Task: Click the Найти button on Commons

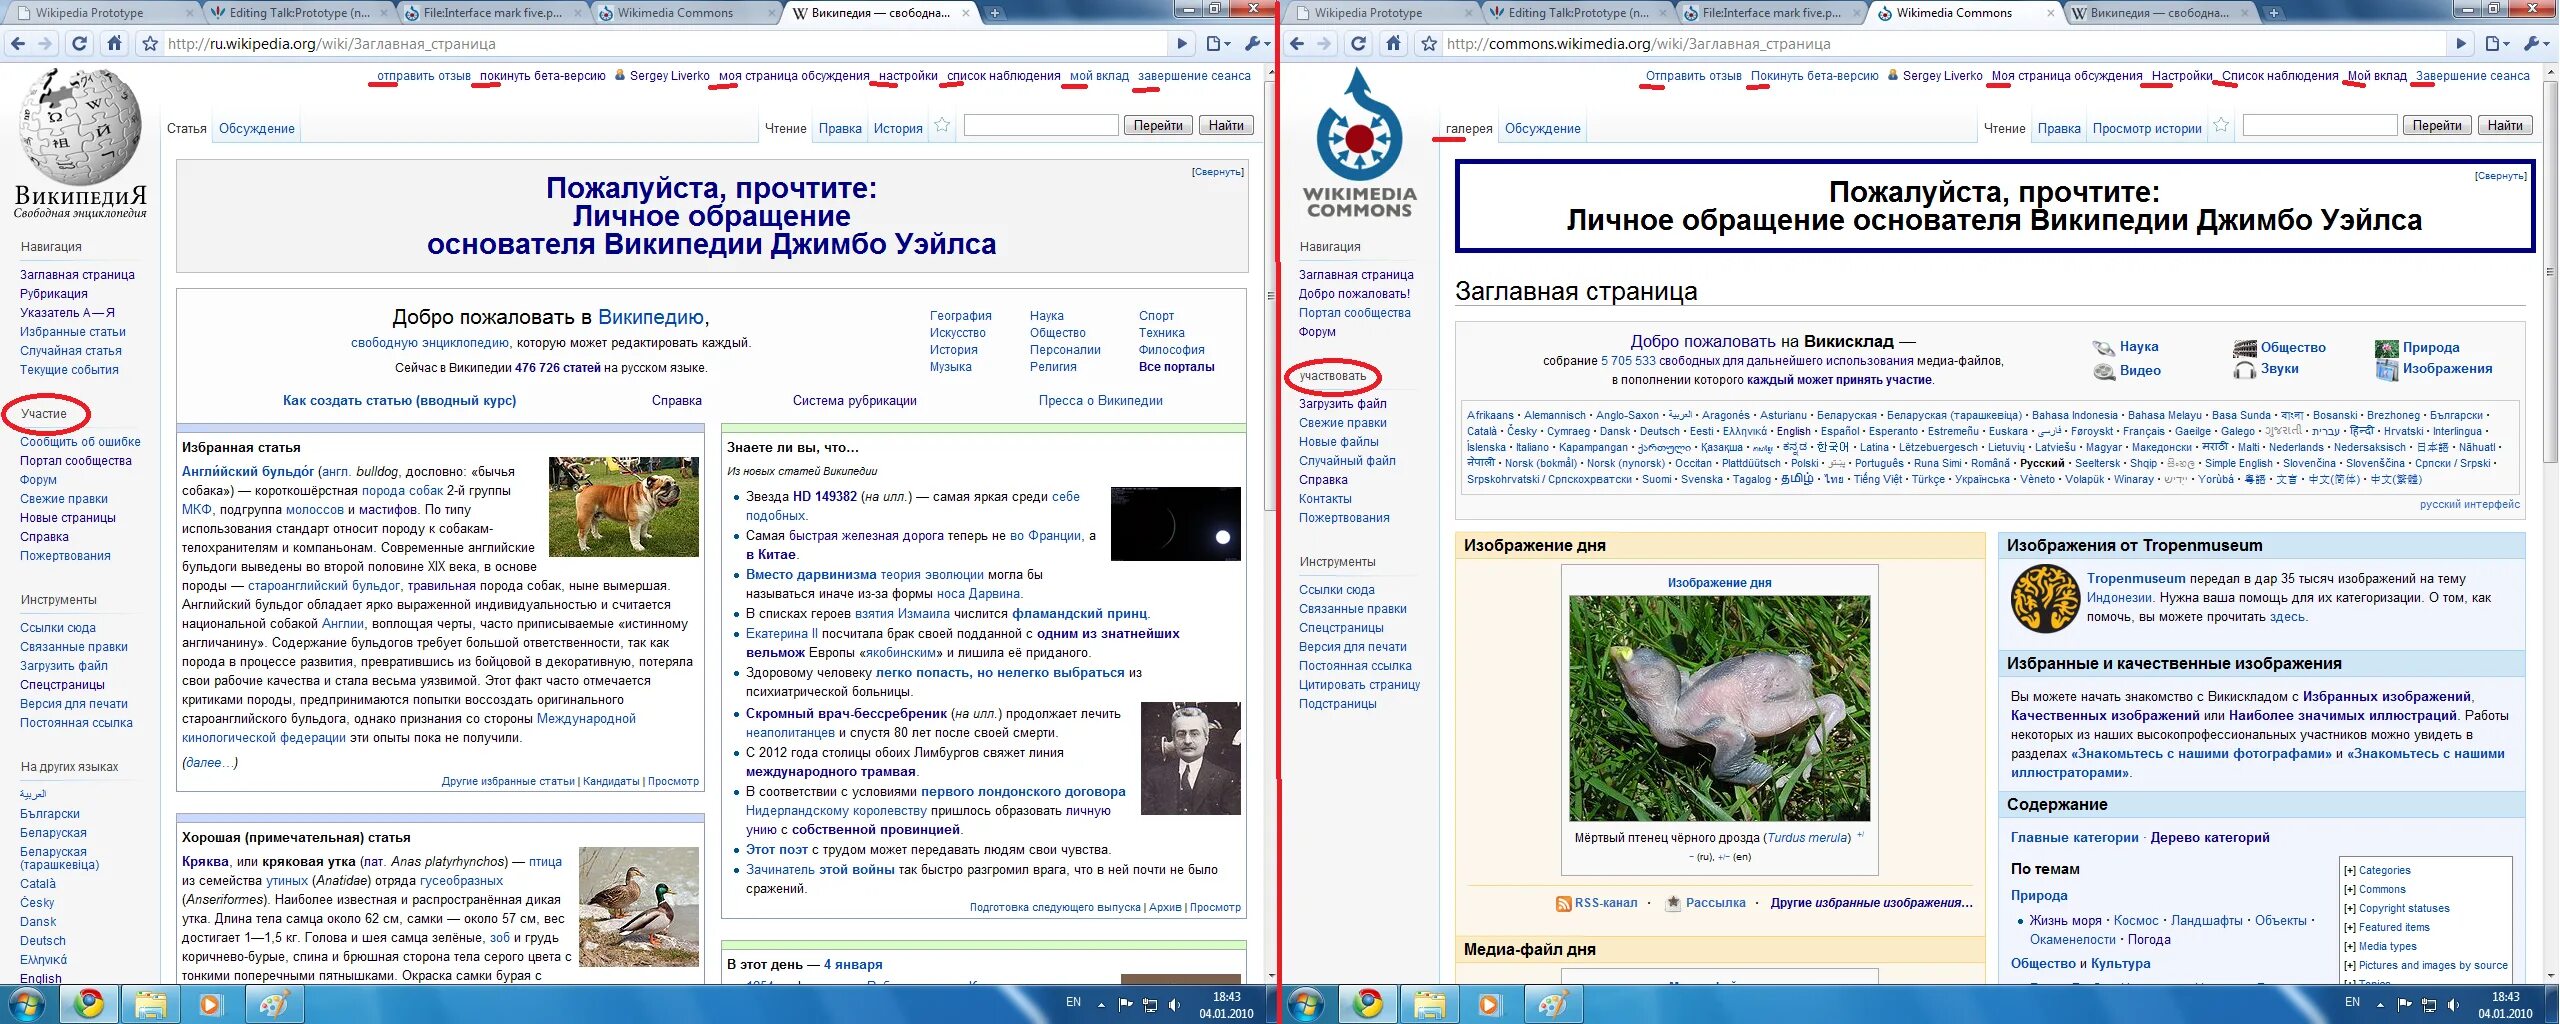Action: (2505, 126)
